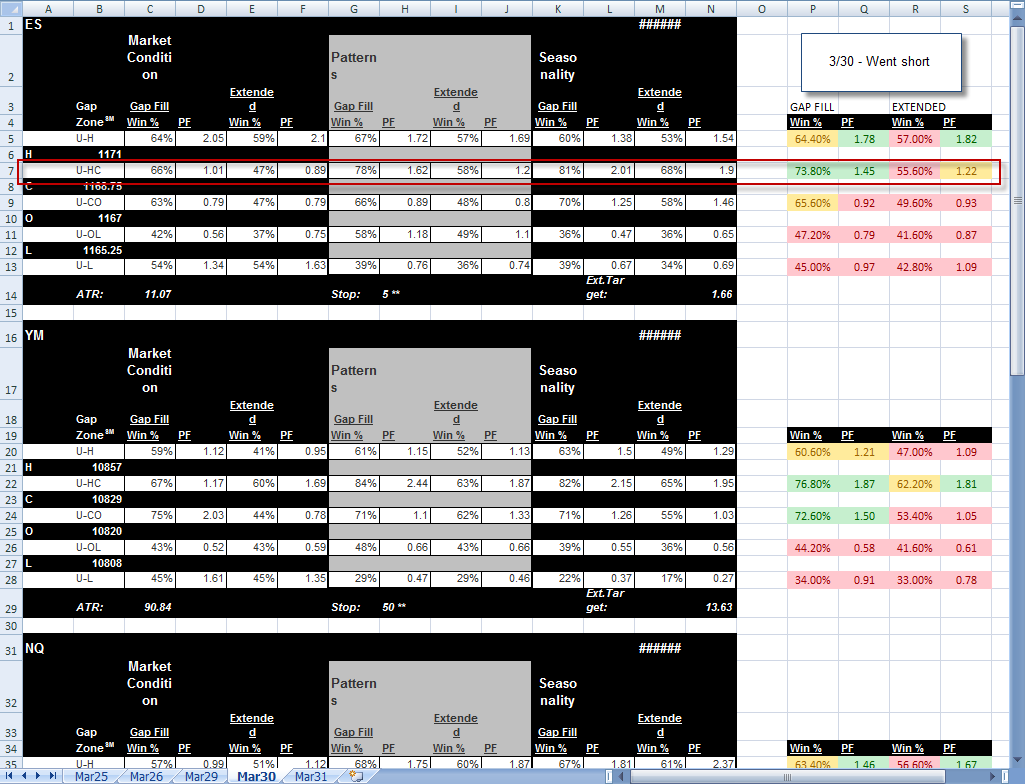The width and height of the screenshot is (1025, 784).
Task: Click the horizontal scrollbar left arrow
Action: (x=622, y=777)
